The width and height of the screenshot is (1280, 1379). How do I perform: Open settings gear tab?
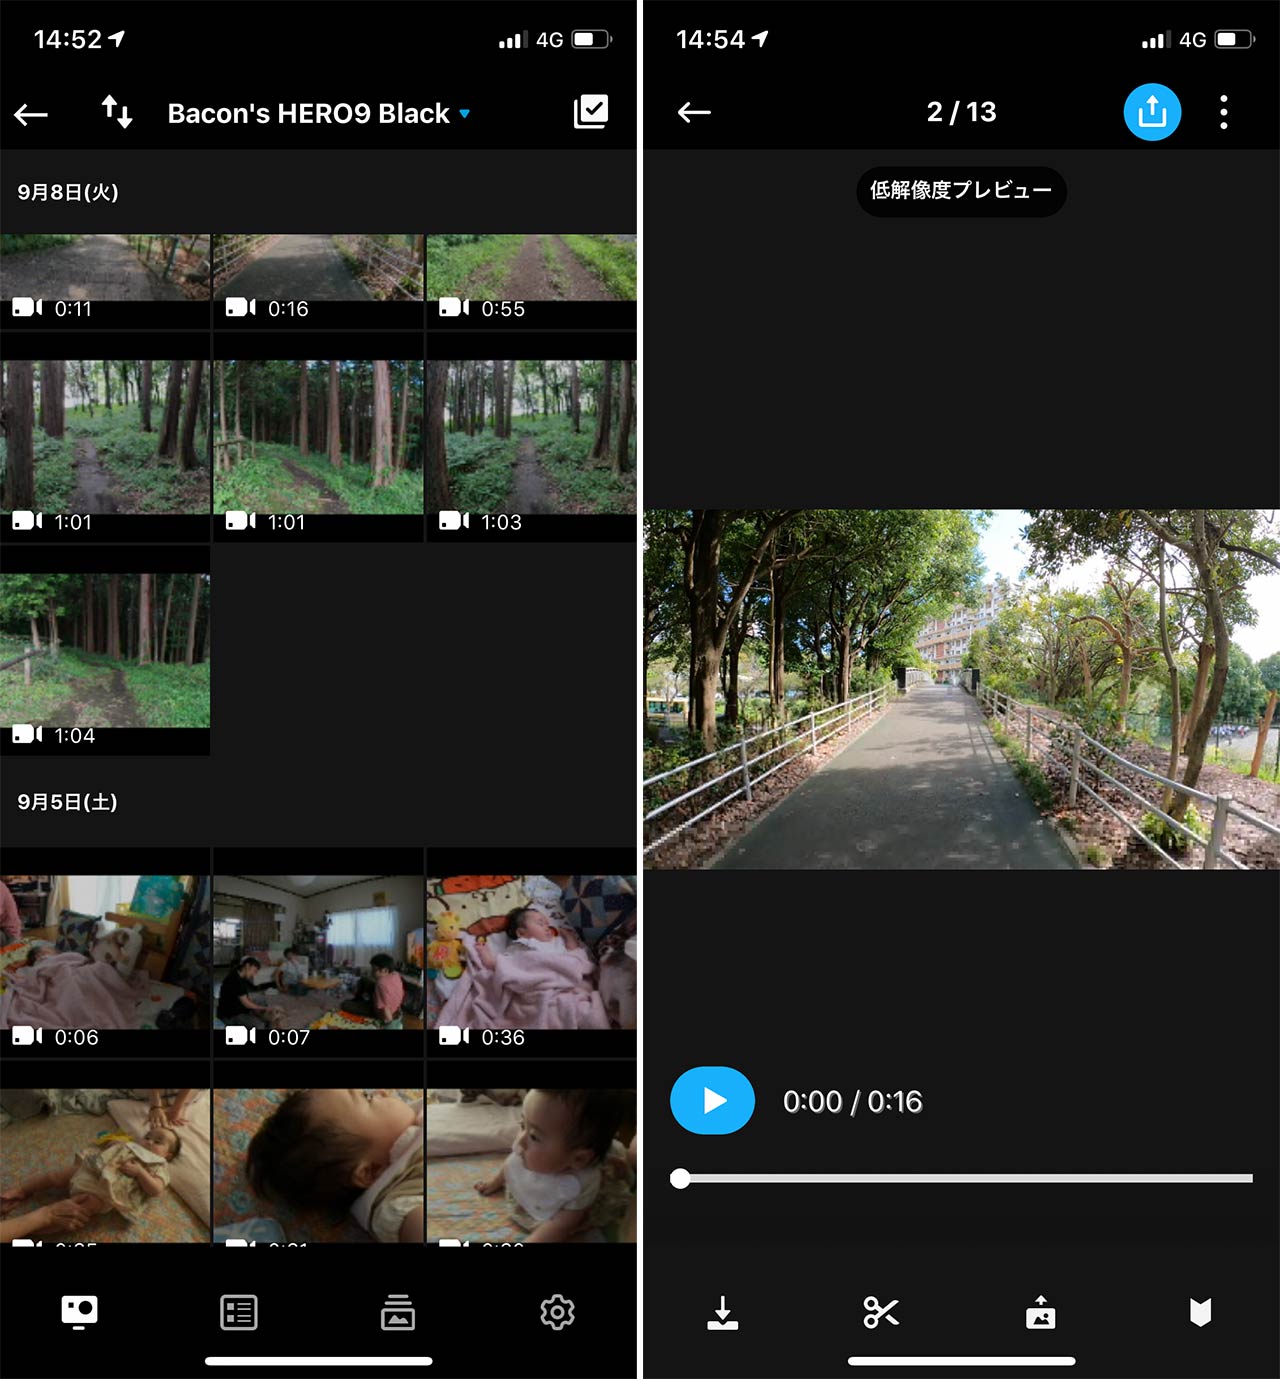click(x=557, y=1312)
